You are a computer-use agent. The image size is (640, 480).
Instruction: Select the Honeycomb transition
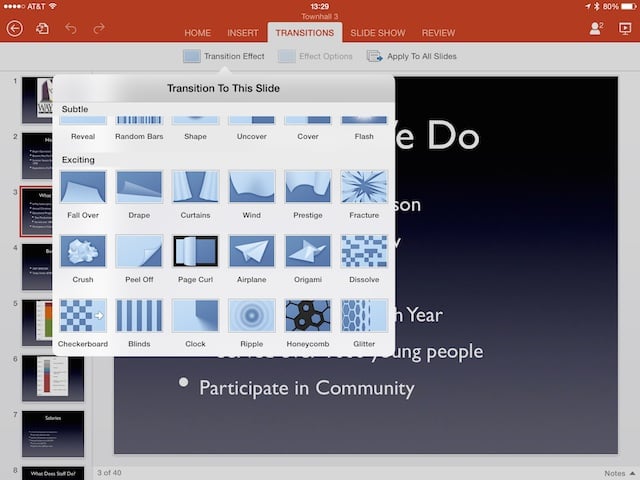(308, 316)
